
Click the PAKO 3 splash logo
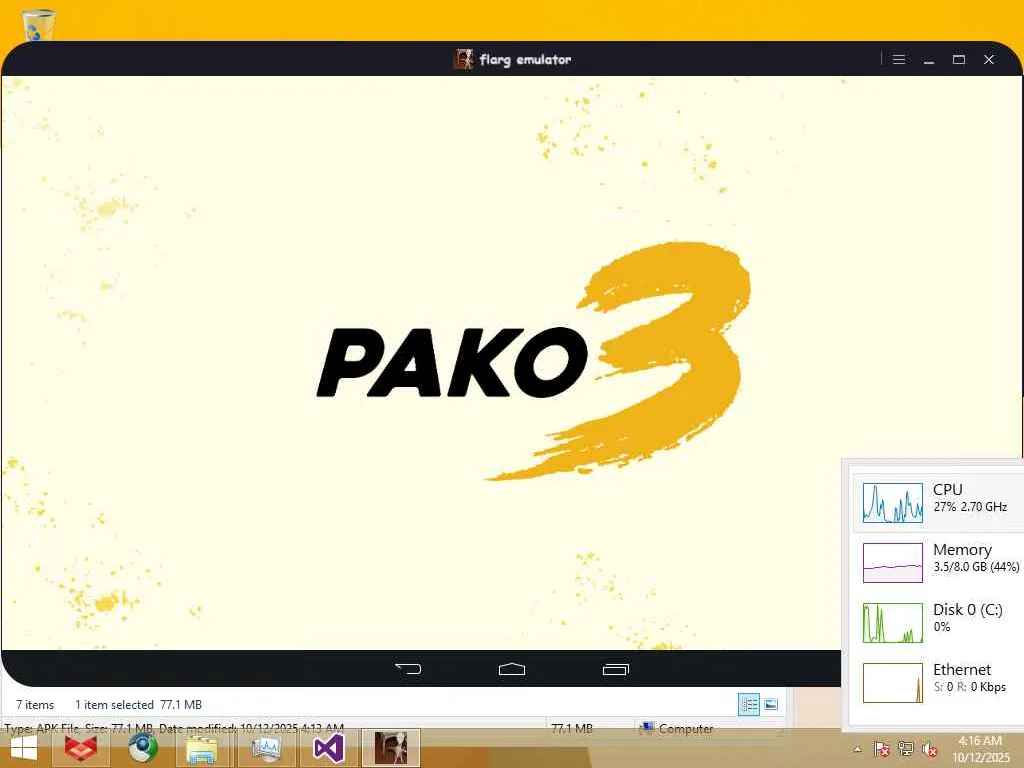534,361
